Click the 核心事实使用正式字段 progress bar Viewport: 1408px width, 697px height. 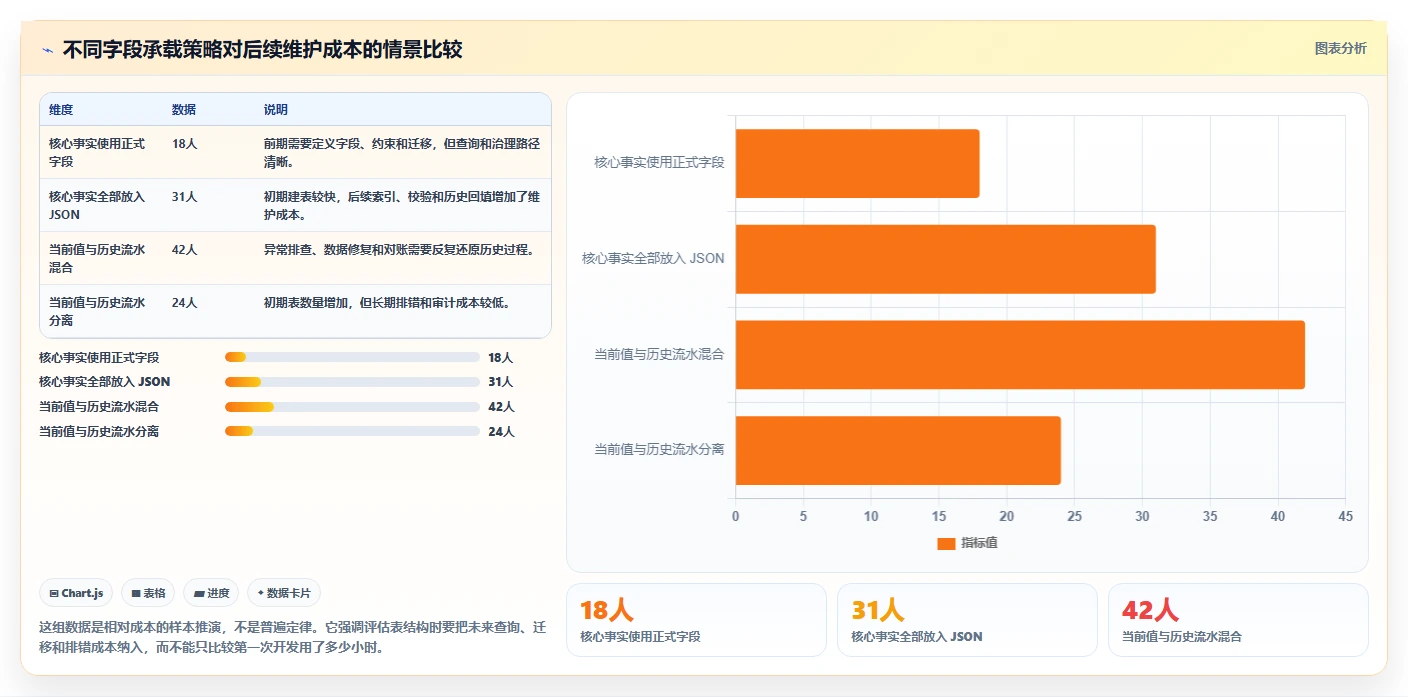[352, 357]
